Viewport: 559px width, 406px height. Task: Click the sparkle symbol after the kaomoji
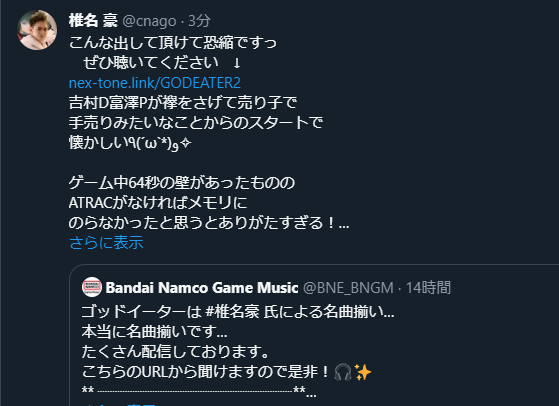(185, 143)
